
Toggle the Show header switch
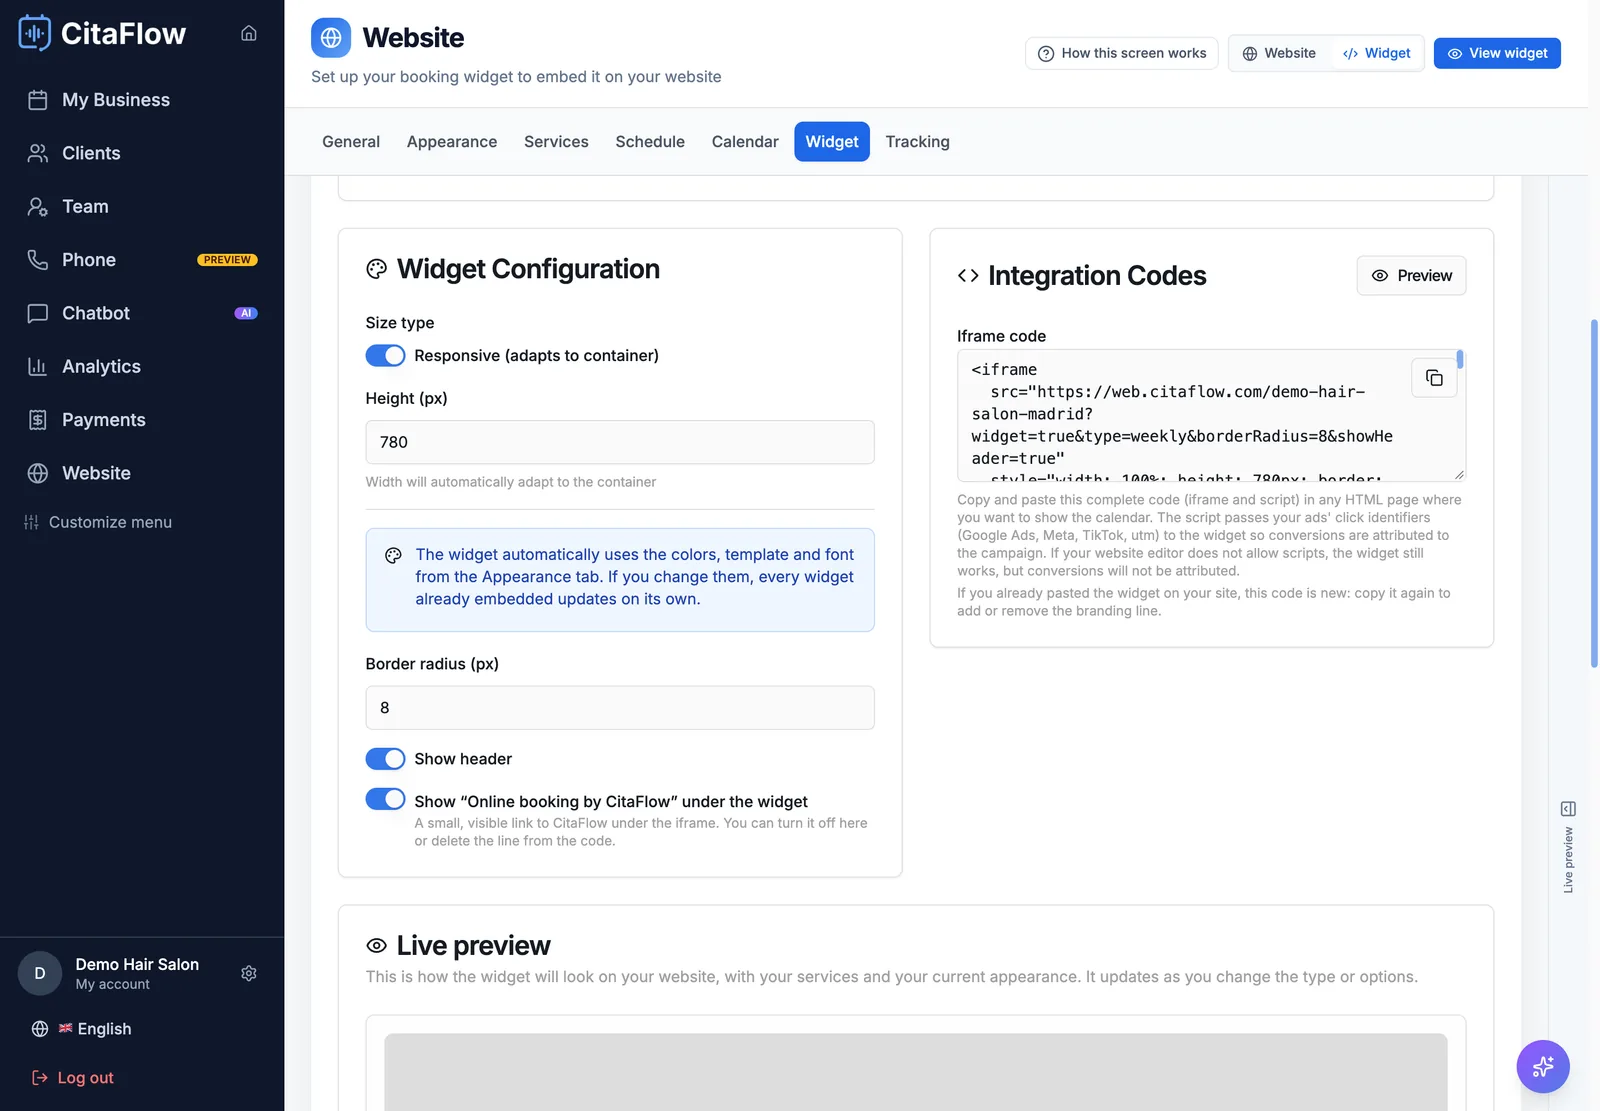[385, 759]
